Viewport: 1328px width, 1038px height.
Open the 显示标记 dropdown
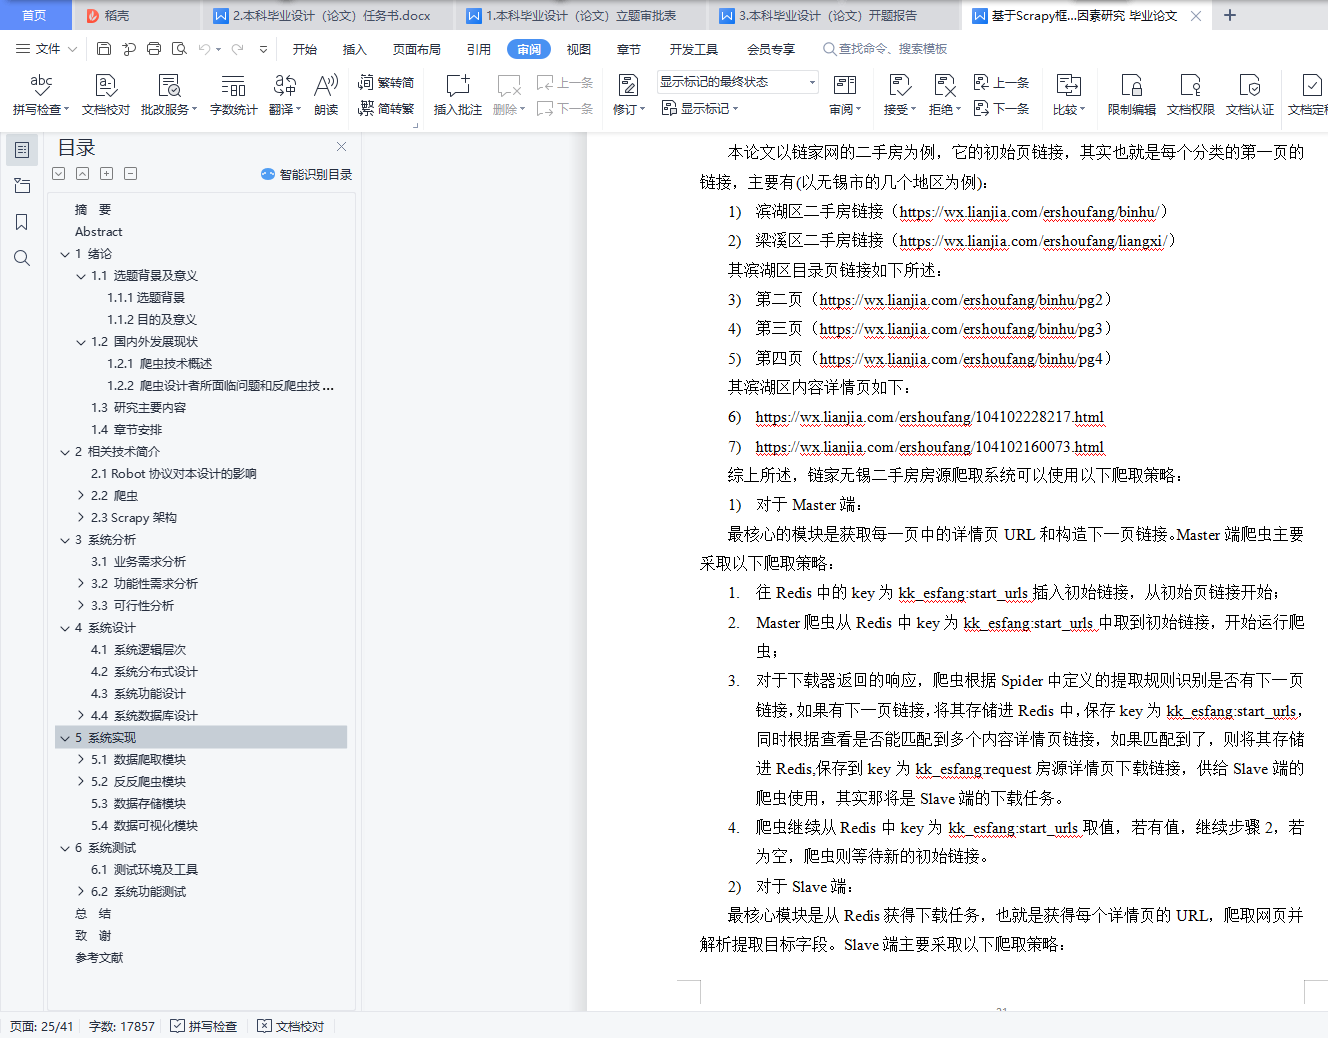pos(700,108)
